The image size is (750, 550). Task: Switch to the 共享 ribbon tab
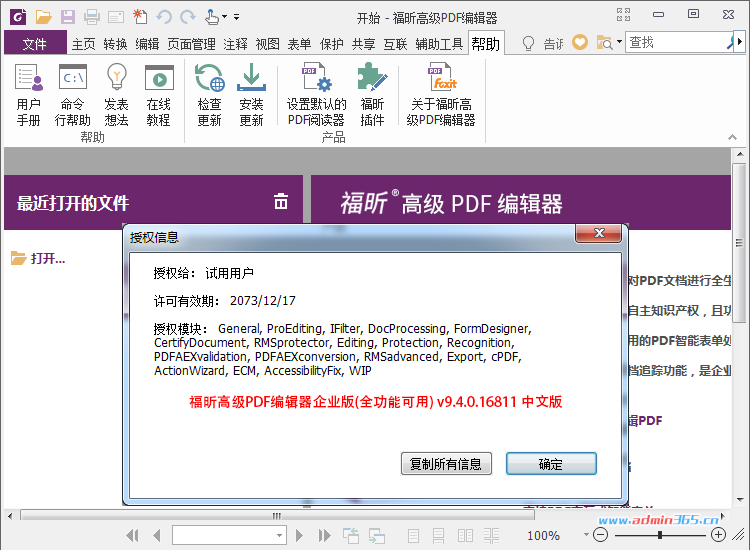coord(364,44)
